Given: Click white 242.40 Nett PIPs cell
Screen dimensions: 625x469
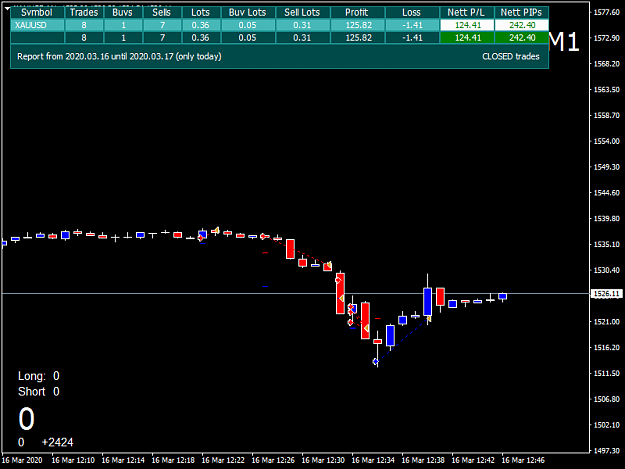Looking at the screenshot, I should tap(522, 25).
